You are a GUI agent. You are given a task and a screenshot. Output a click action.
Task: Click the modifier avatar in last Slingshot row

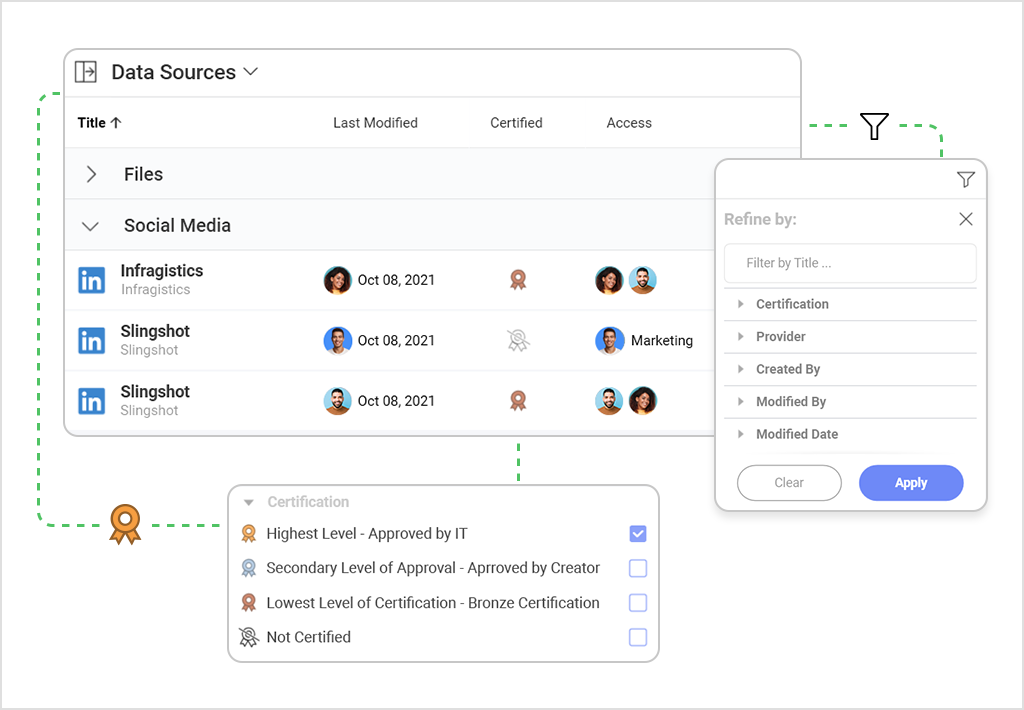click(338, 401)
